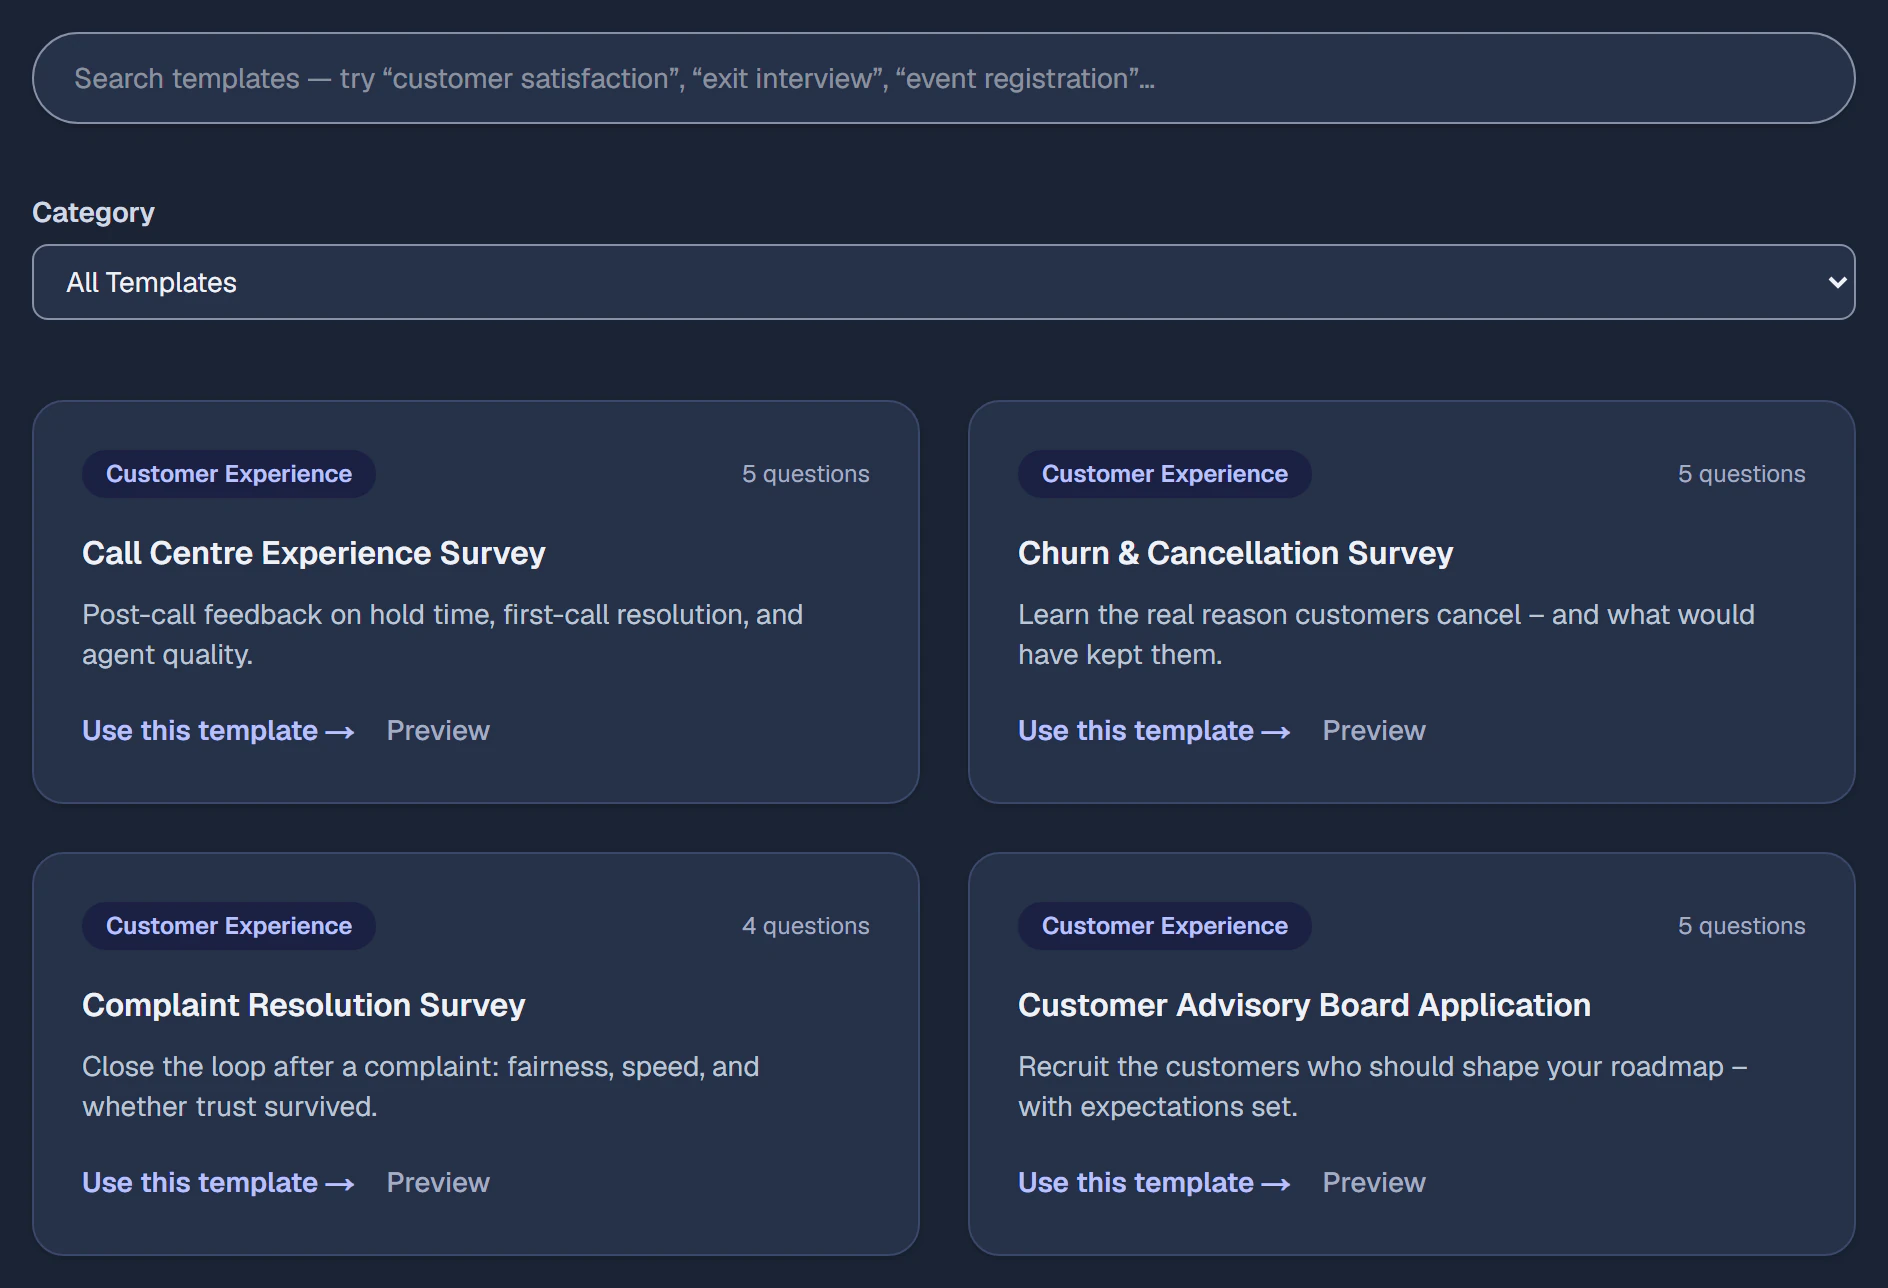Use the Complaint Resolution Survey template
The height and width of the screenshot is (1288, 1888).
tap(218, 1183)
